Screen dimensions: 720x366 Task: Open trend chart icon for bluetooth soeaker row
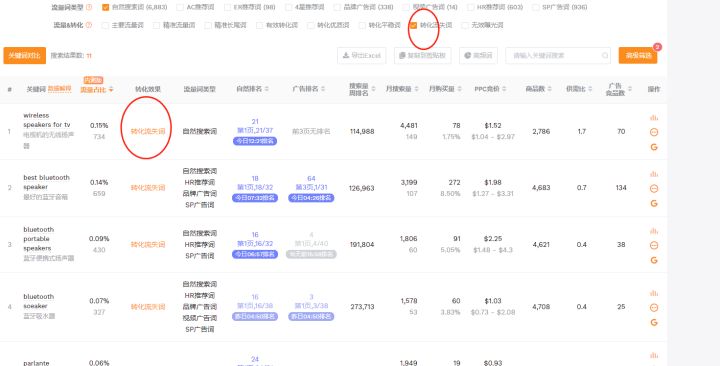(x=654, y=293)
